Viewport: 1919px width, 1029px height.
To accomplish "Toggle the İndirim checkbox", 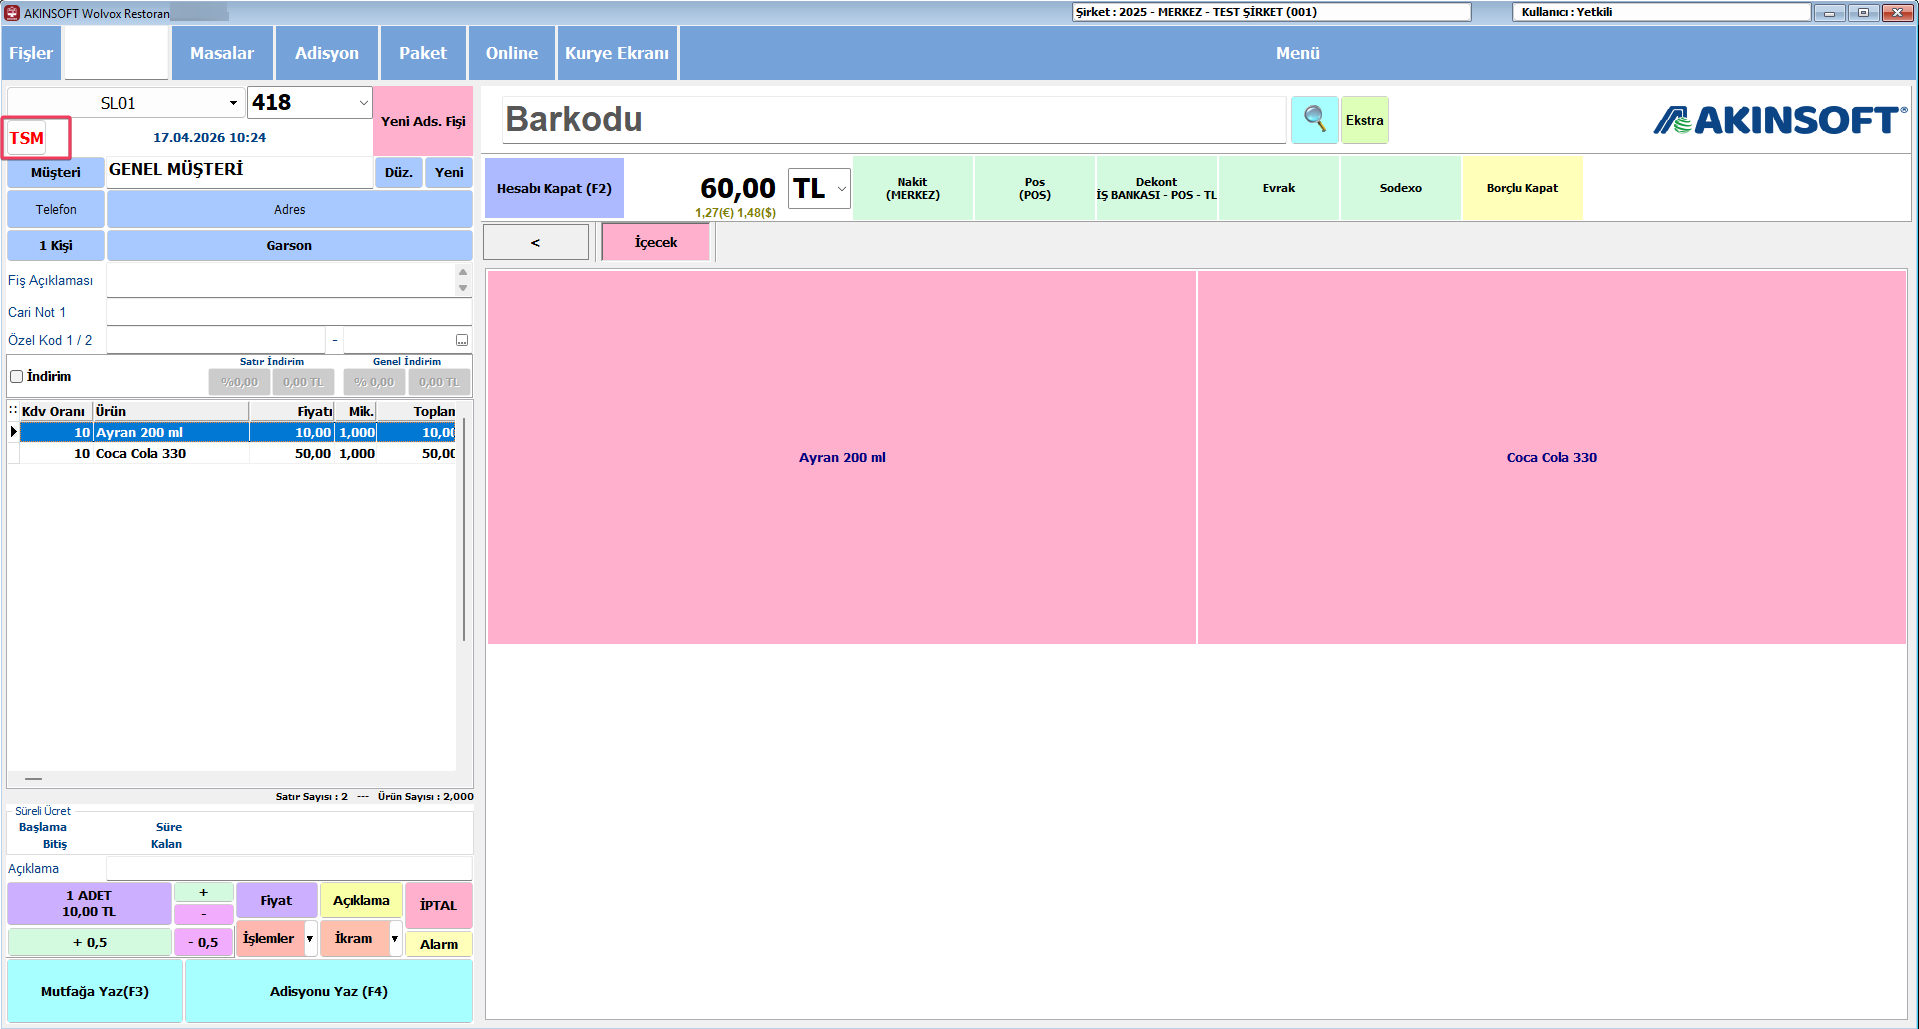I will tap(16, 377).
